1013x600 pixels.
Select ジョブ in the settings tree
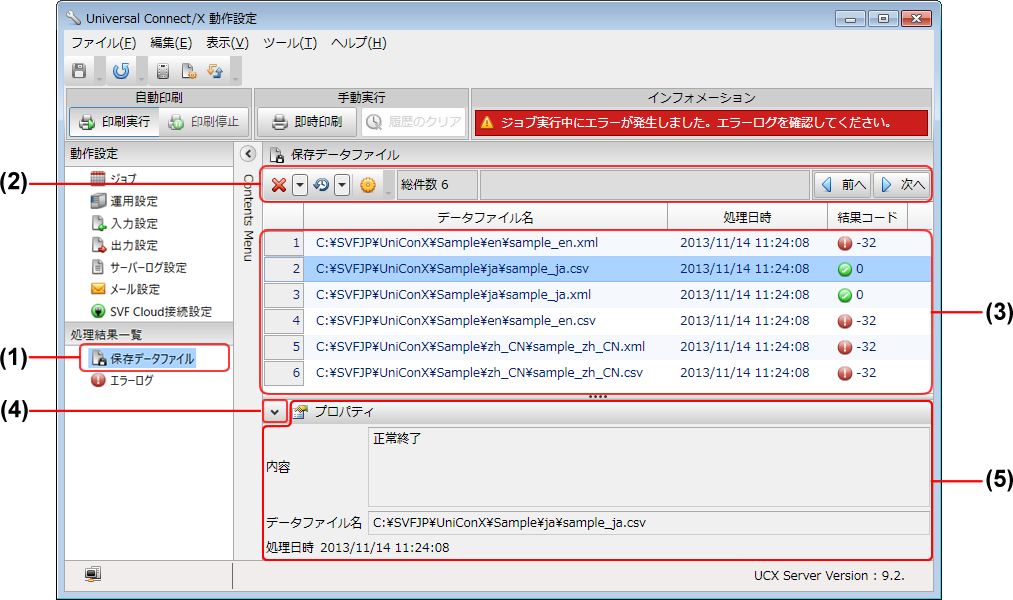114,178
